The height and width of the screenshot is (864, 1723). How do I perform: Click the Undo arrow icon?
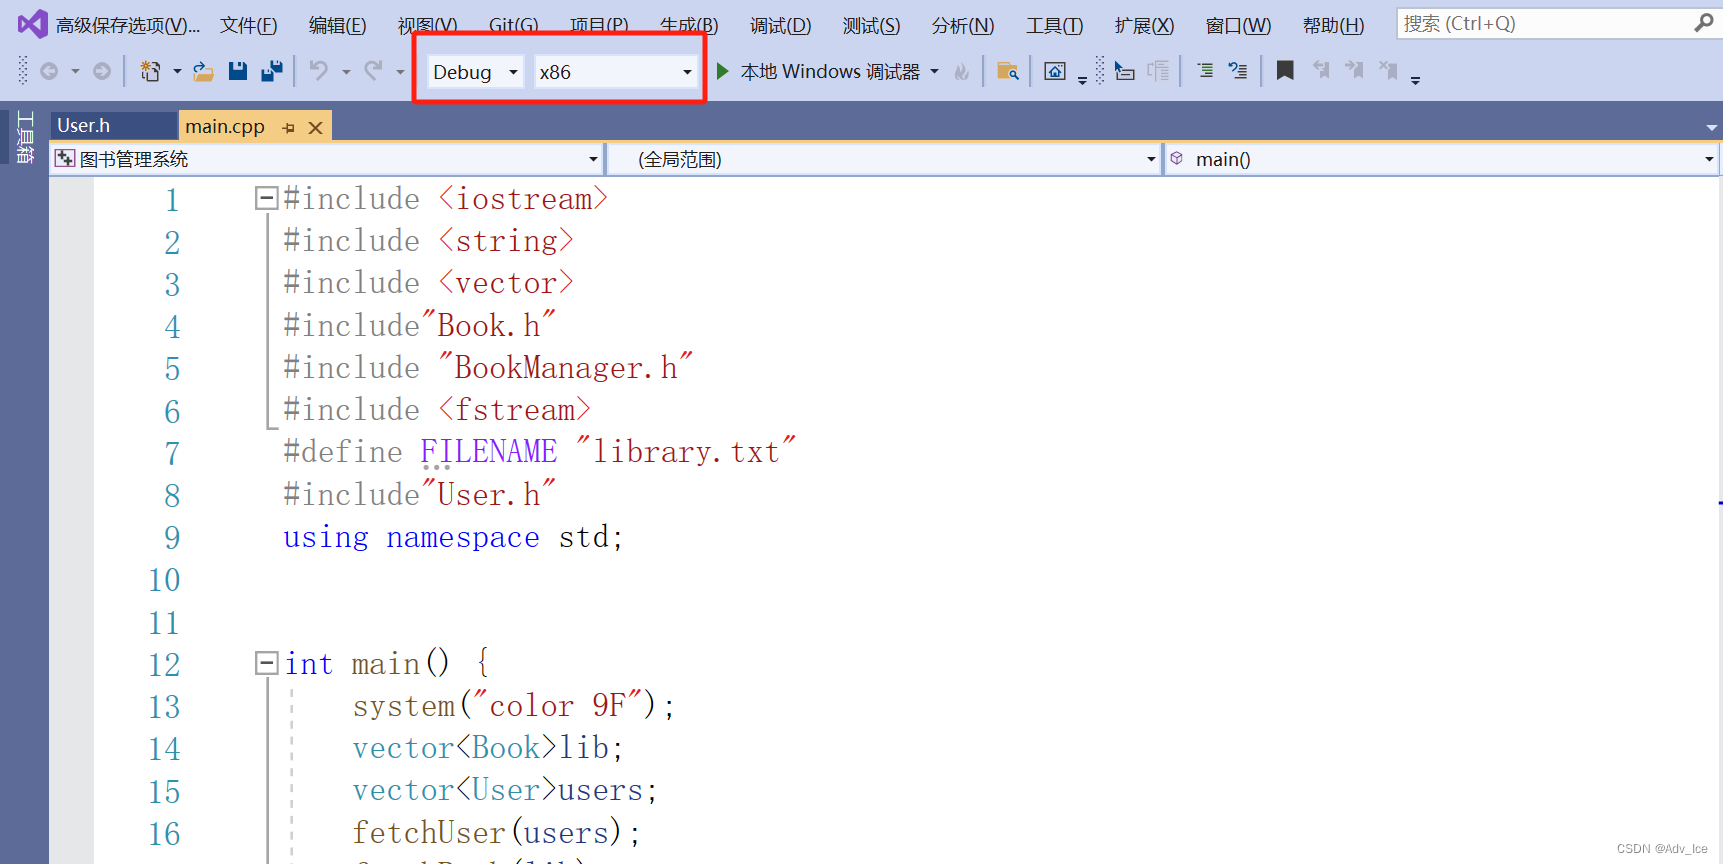(x=318, y=71)
